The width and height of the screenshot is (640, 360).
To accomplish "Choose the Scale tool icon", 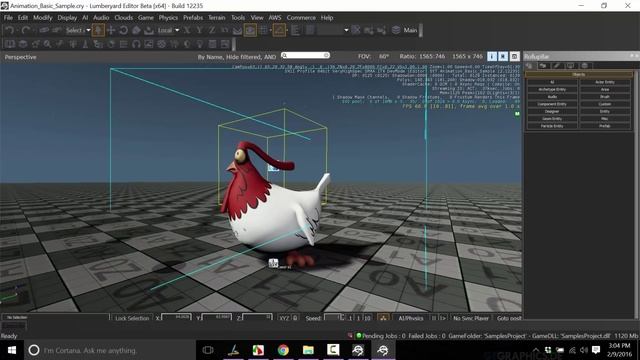I will coord(136,30).
